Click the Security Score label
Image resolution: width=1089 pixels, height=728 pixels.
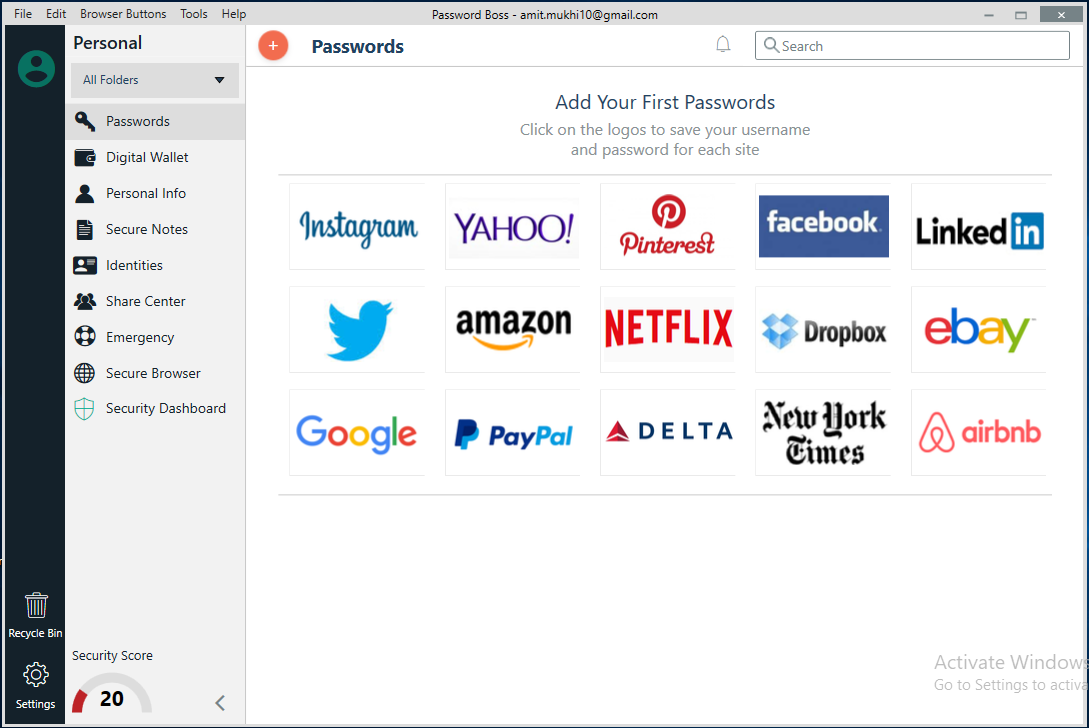tap(112, 656)
